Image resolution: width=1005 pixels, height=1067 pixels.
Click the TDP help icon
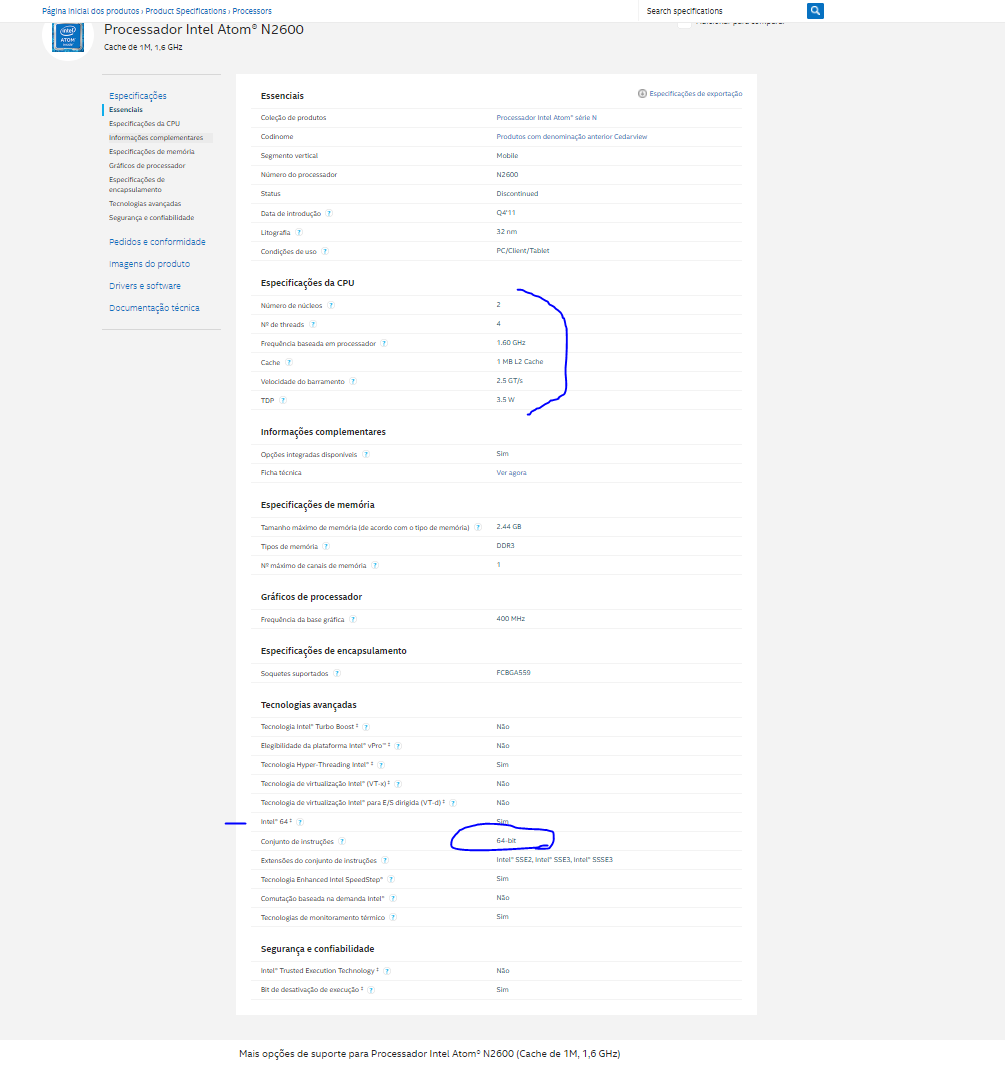[283, 401]
